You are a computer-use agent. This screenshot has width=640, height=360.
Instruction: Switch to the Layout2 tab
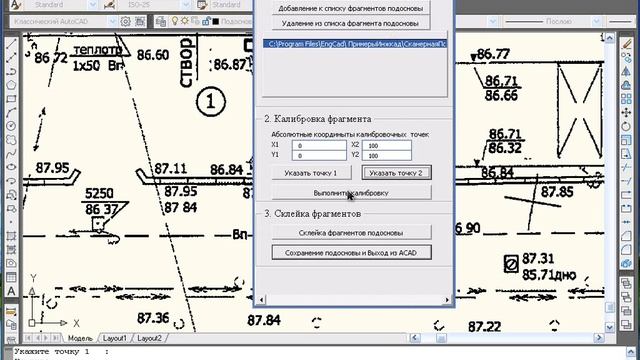coord(149,338)
